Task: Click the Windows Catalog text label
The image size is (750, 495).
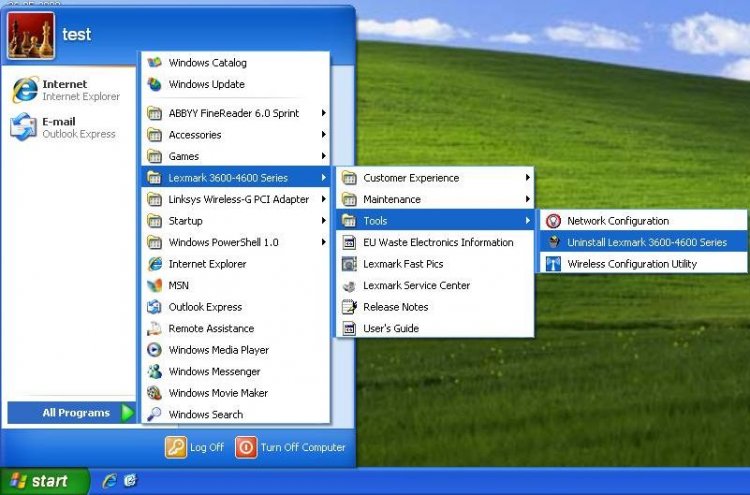Action: click(208, 63)
